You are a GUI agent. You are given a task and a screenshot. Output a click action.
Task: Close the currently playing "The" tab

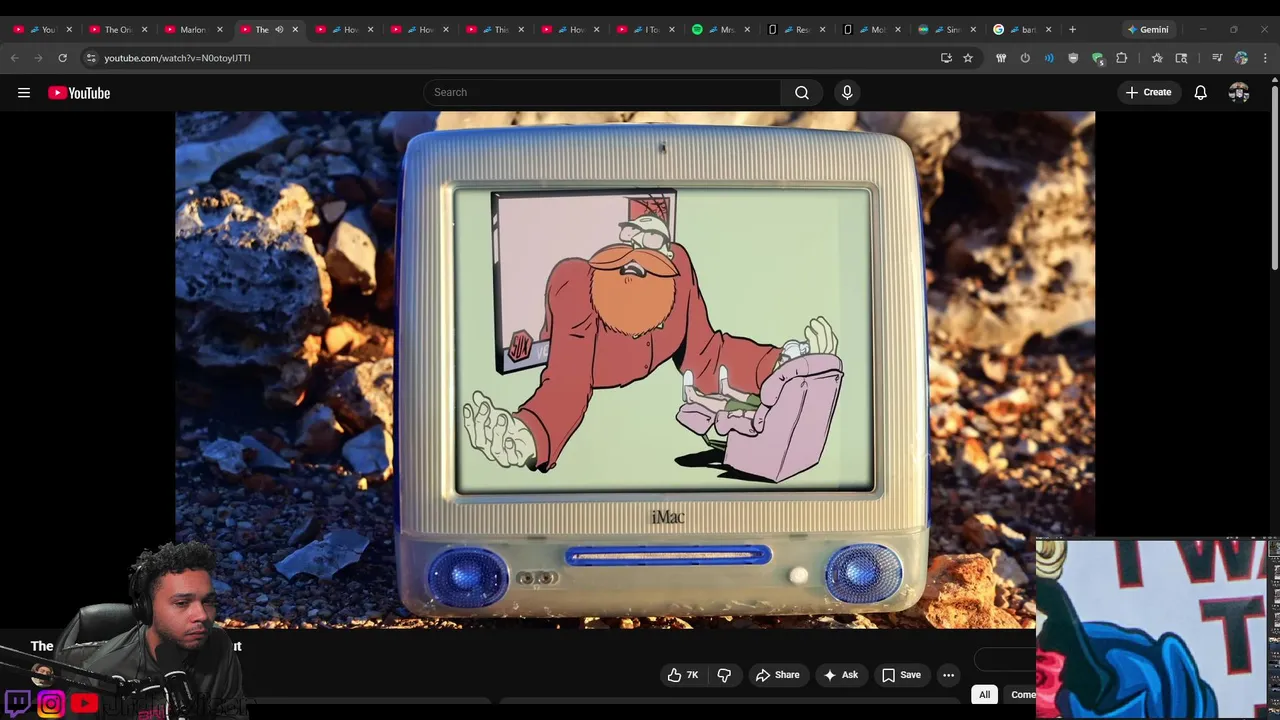[x=295, y=29]
